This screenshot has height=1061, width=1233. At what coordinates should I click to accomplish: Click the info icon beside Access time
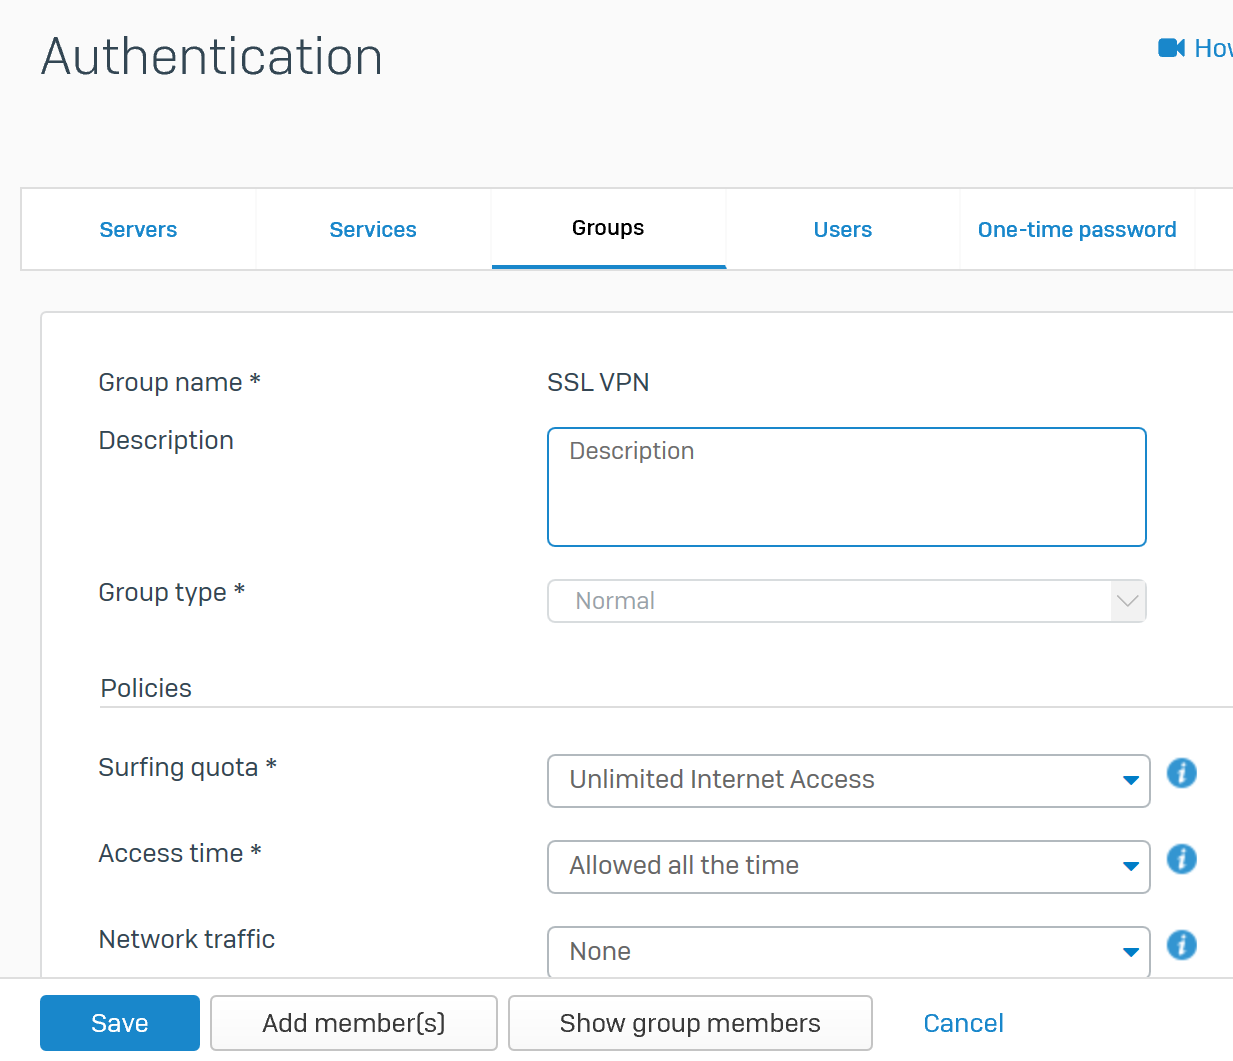pyautogui.click(x=1181, y=859)
